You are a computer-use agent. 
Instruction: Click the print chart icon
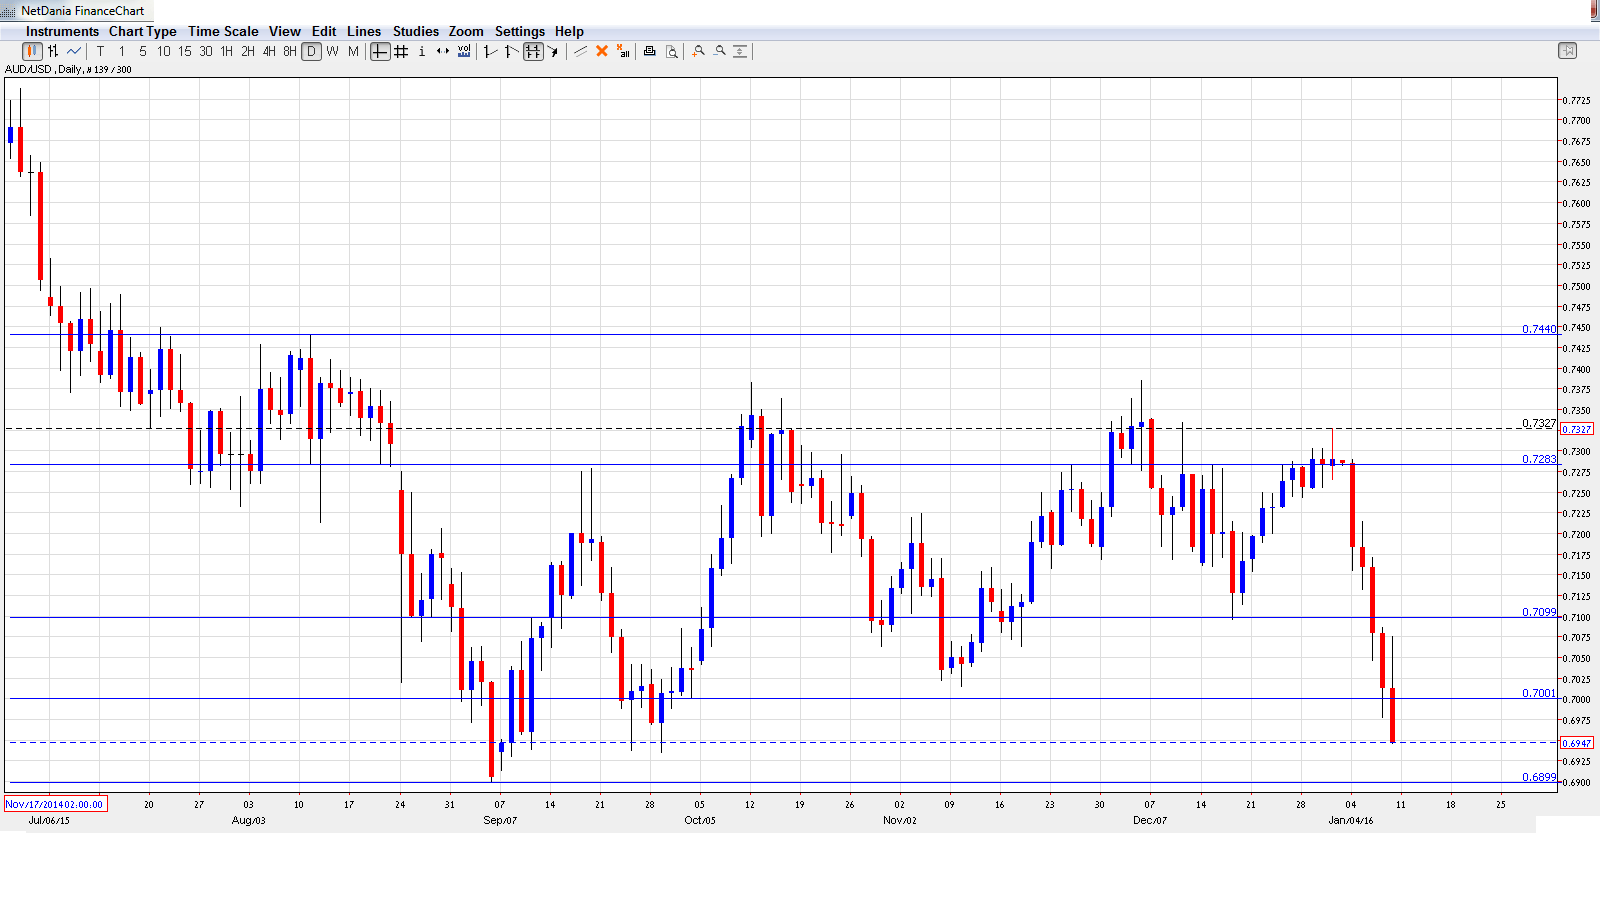[648, 51]
